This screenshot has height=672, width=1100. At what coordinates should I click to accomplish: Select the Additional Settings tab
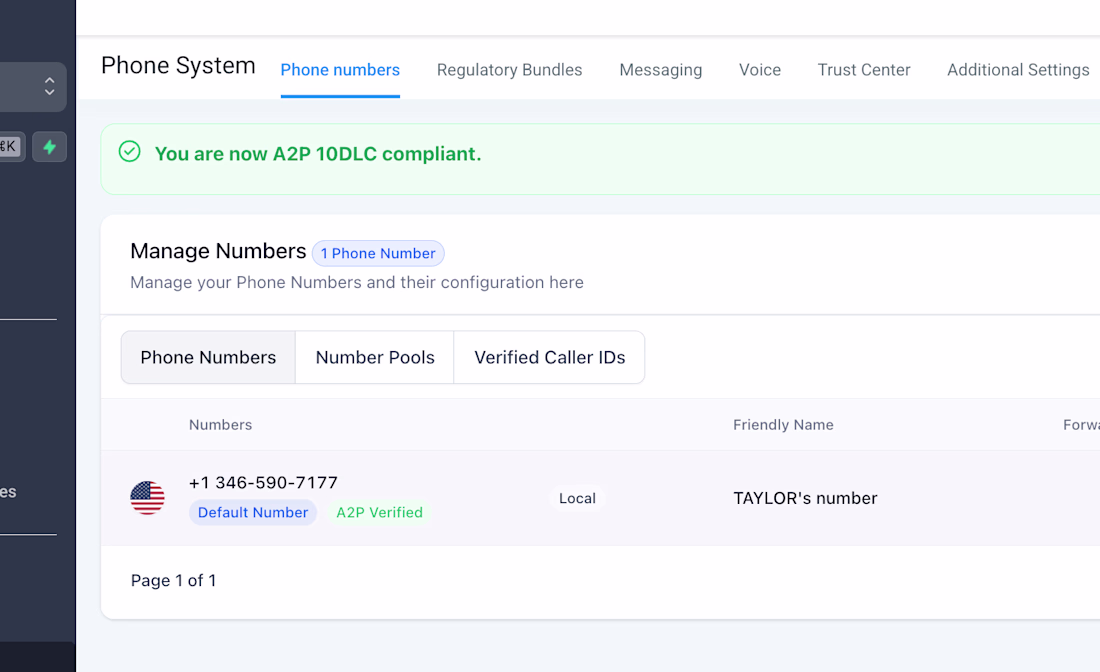[1018, 70]
